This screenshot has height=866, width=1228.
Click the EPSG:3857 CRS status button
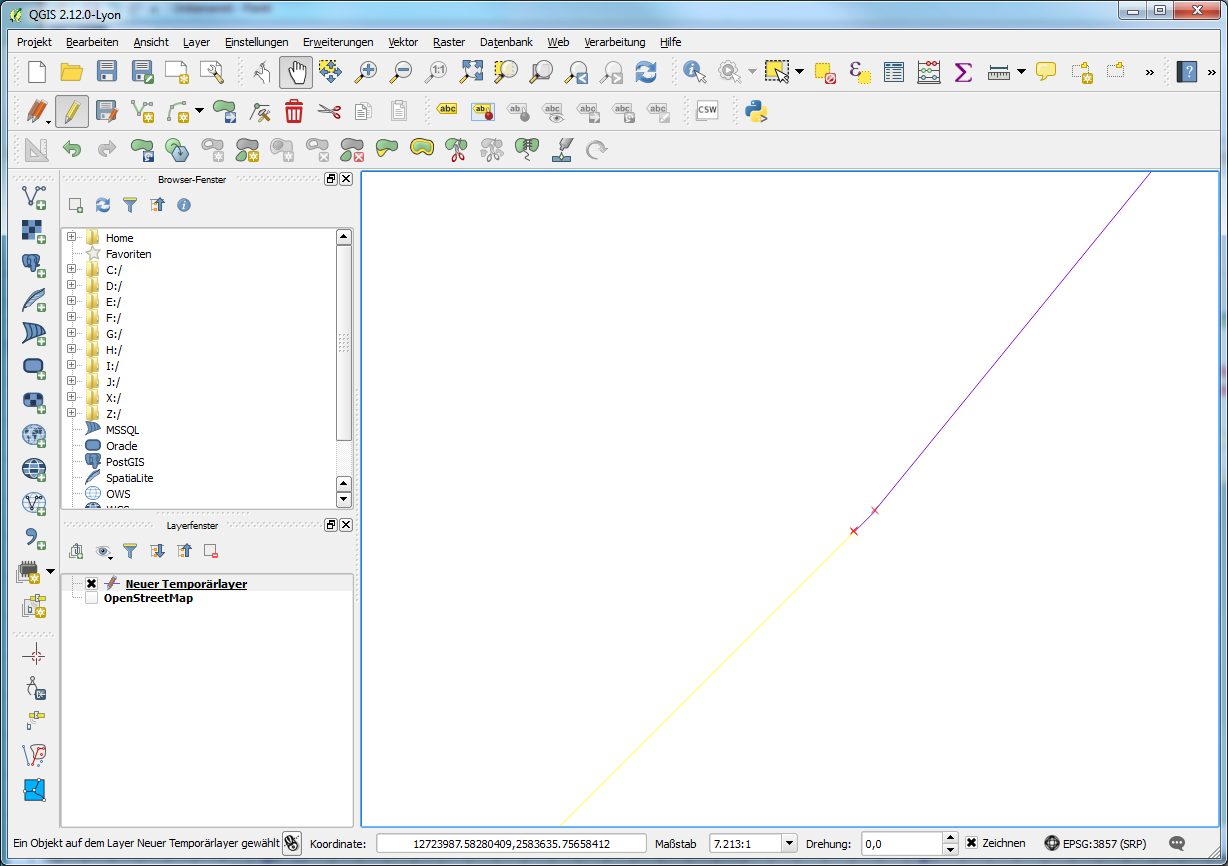coord(1093,843)
